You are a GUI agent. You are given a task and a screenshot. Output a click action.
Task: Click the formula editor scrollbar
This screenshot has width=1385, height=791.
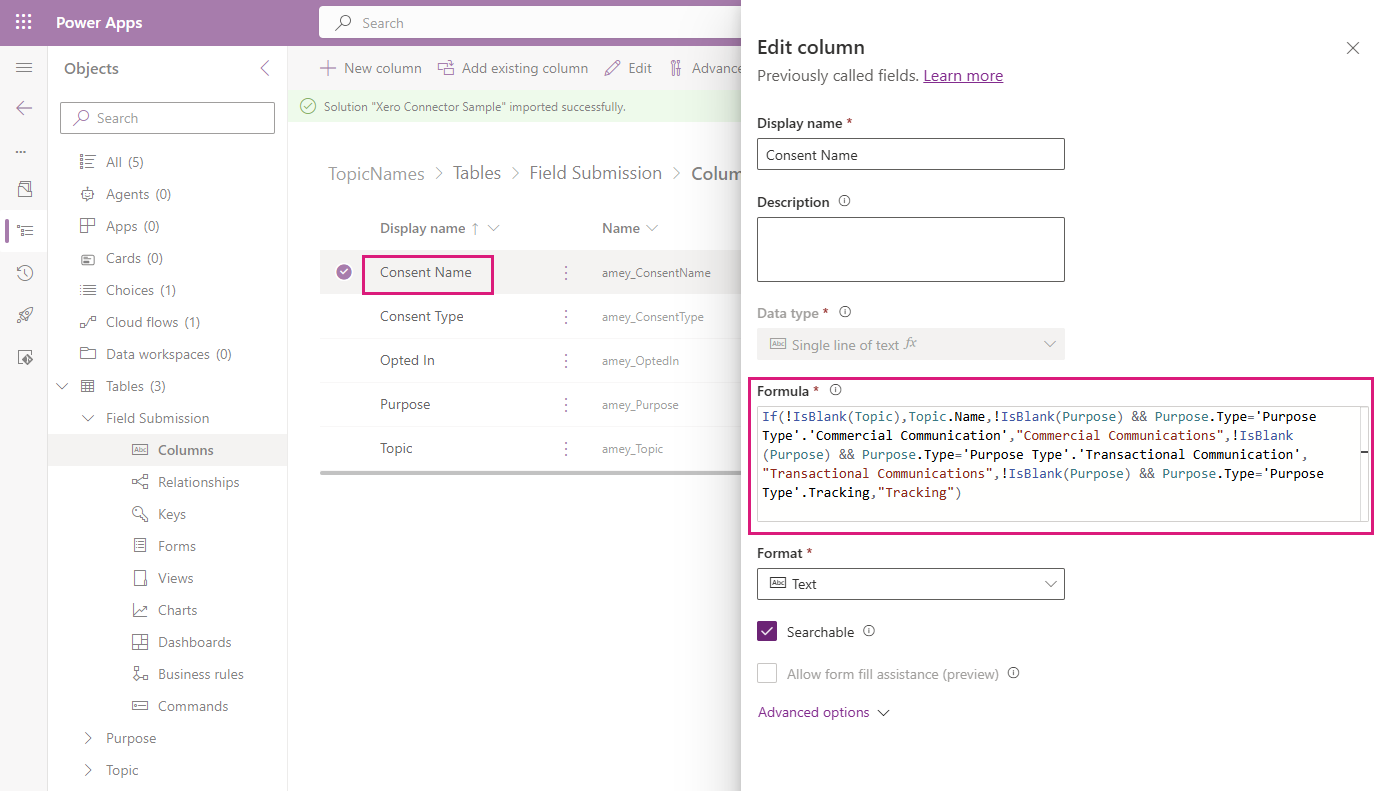[1365, 464]
